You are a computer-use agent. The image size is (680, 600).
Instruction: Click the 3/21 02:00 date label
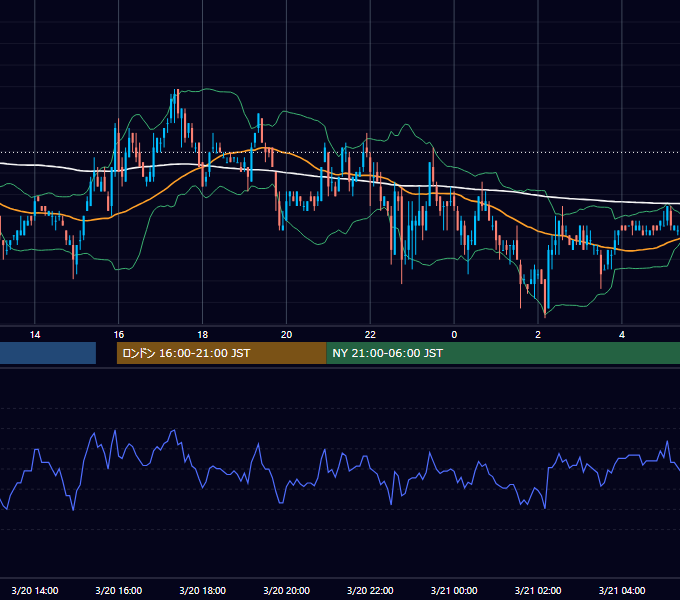coord(538,590)
